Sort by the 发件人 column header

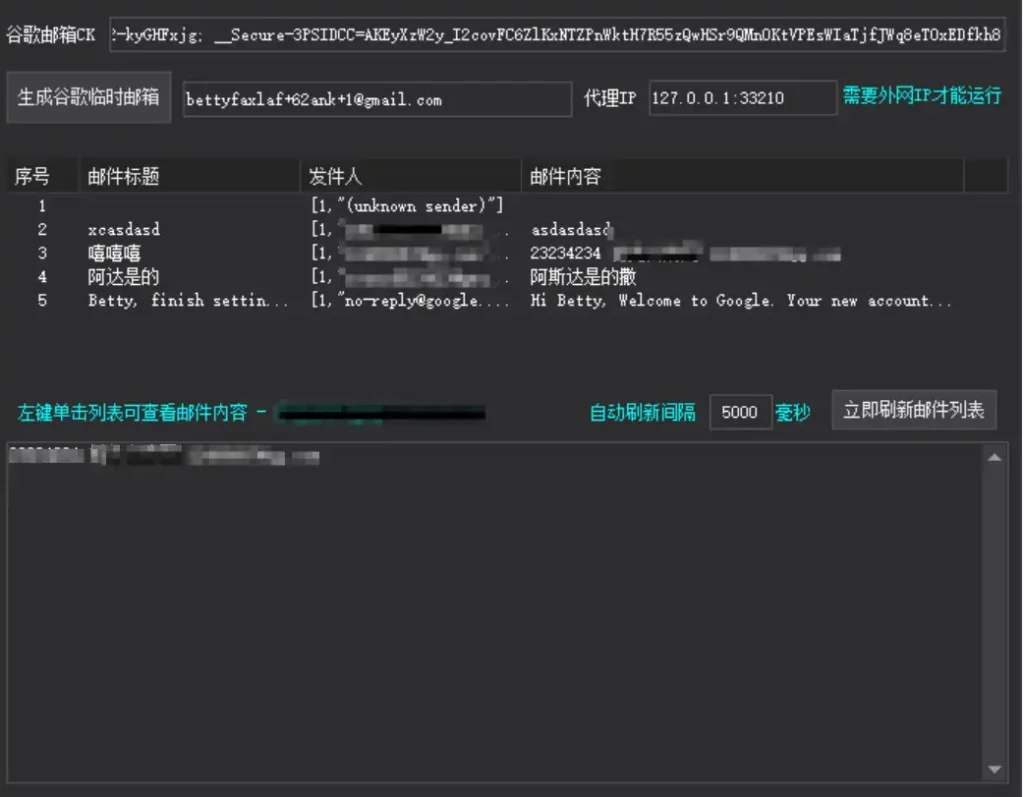click(x=411, y=176)
